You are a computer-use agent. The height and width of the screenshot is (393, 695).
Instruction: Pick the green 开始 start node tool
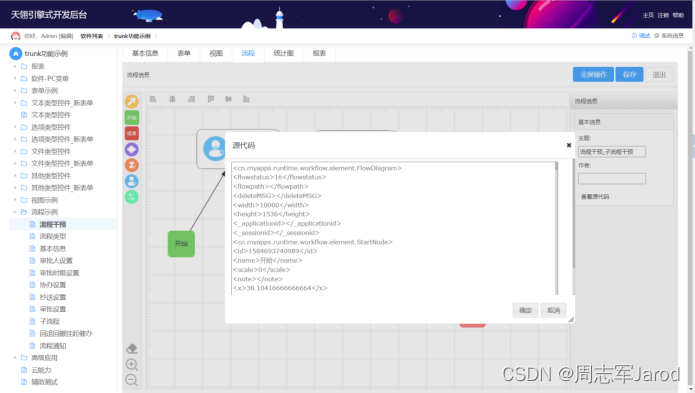132,117
